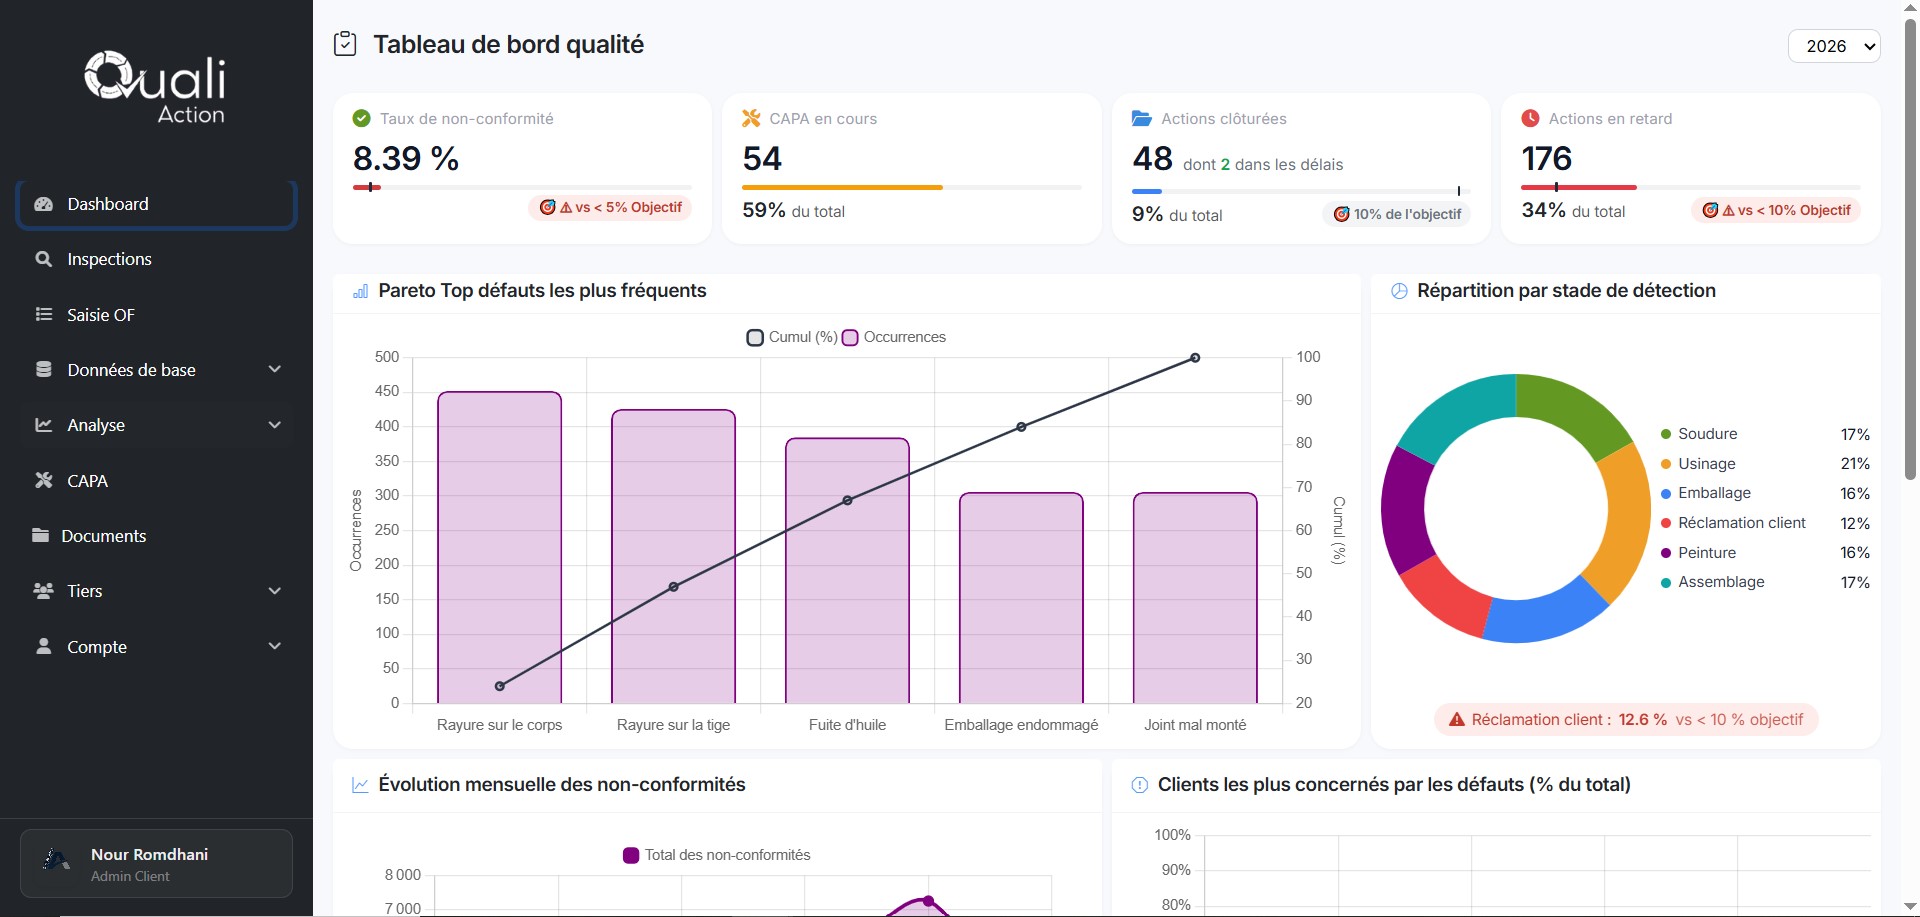Click red clock icon on Actions en retard
The image size is (1920, 917).
1530,118
